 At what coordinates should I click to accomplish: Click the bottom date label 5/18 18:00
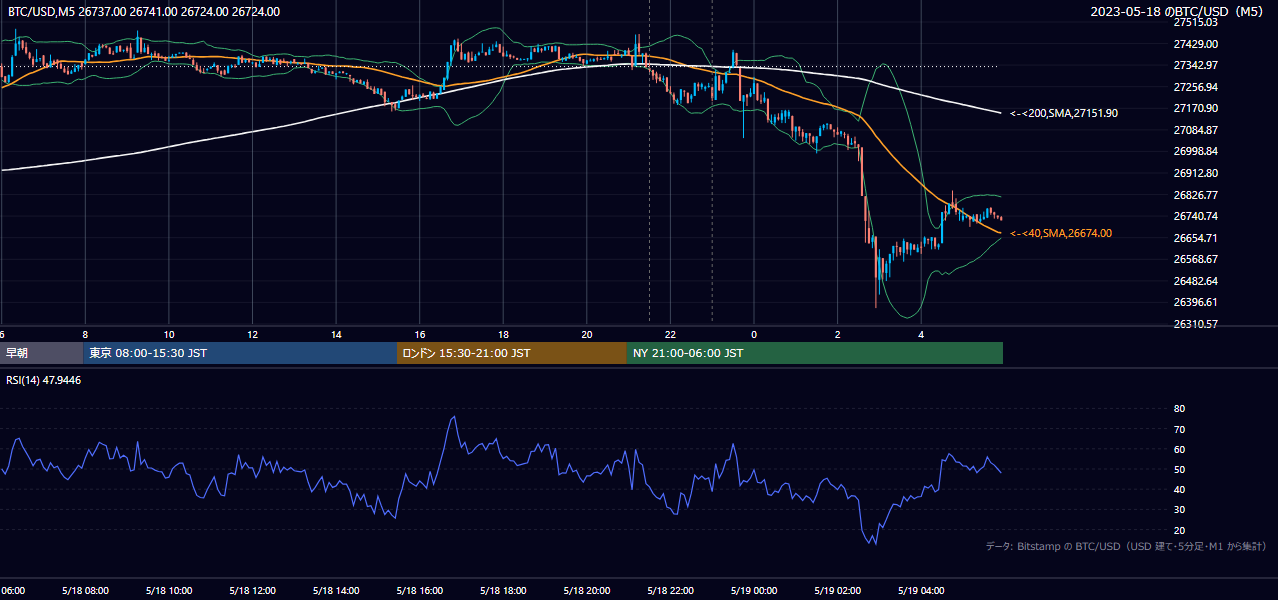coord(503,591)
